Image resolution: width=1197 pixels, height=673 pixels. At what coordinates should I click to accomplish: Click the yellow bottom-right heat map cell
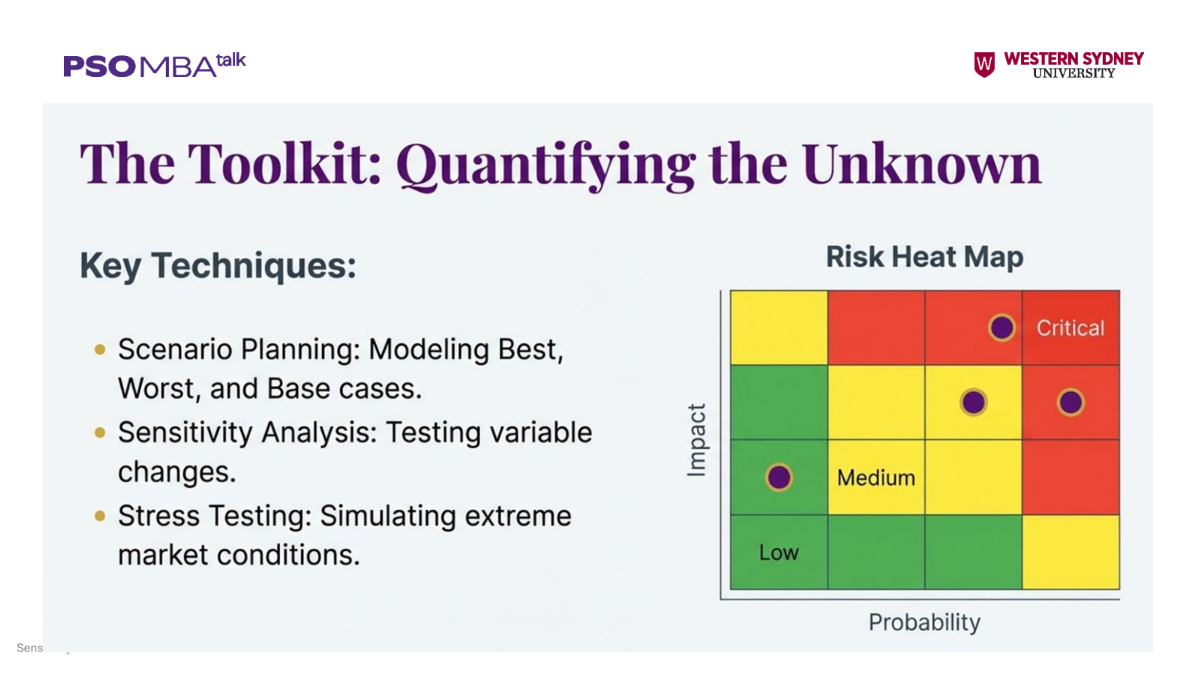point(1070,552)
